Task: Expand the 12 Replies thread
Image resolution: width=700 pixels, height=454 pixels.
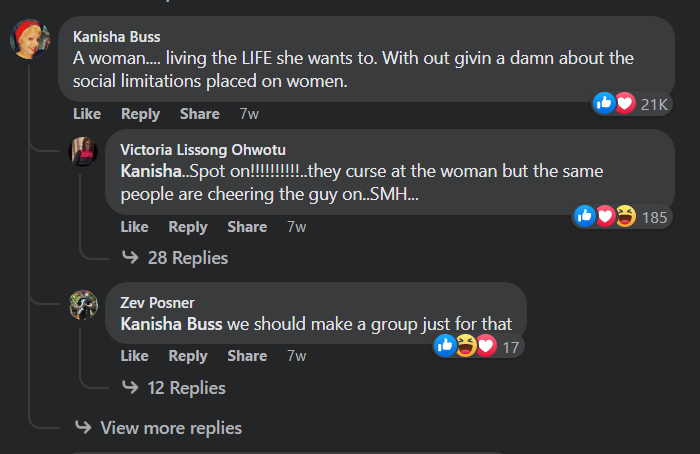Action: coord(174,387)
